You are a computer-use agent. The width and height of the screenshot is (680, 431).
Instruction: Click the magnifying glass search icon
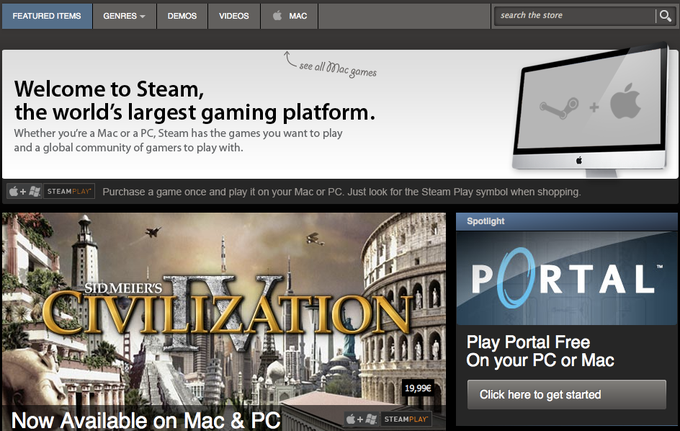665,16
